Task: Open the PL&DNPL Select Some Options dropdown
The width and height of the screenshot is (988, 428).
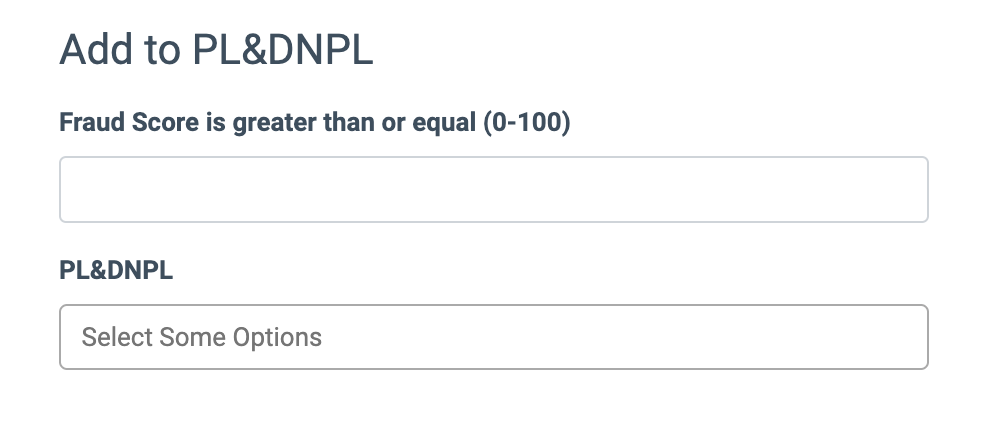Action: coord(494,337)
